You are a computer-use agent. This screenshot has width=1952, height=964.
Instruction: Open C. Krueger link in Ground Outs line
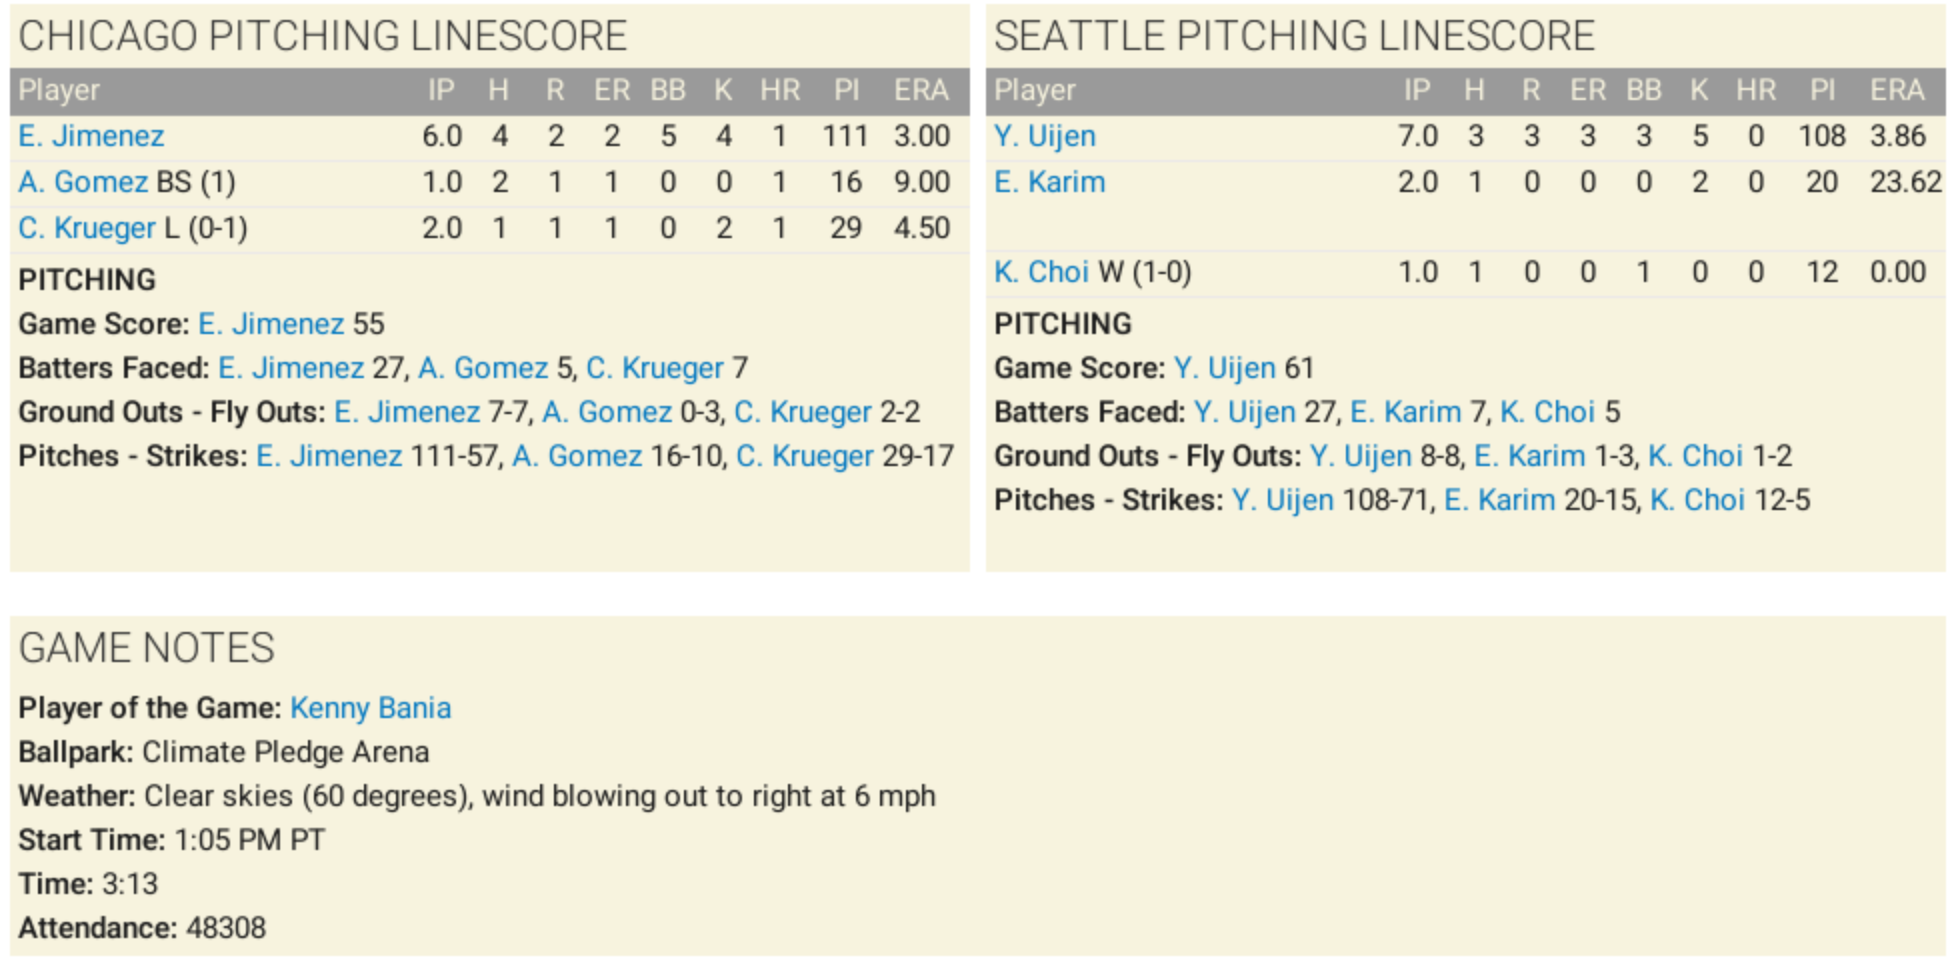point(803,412)
